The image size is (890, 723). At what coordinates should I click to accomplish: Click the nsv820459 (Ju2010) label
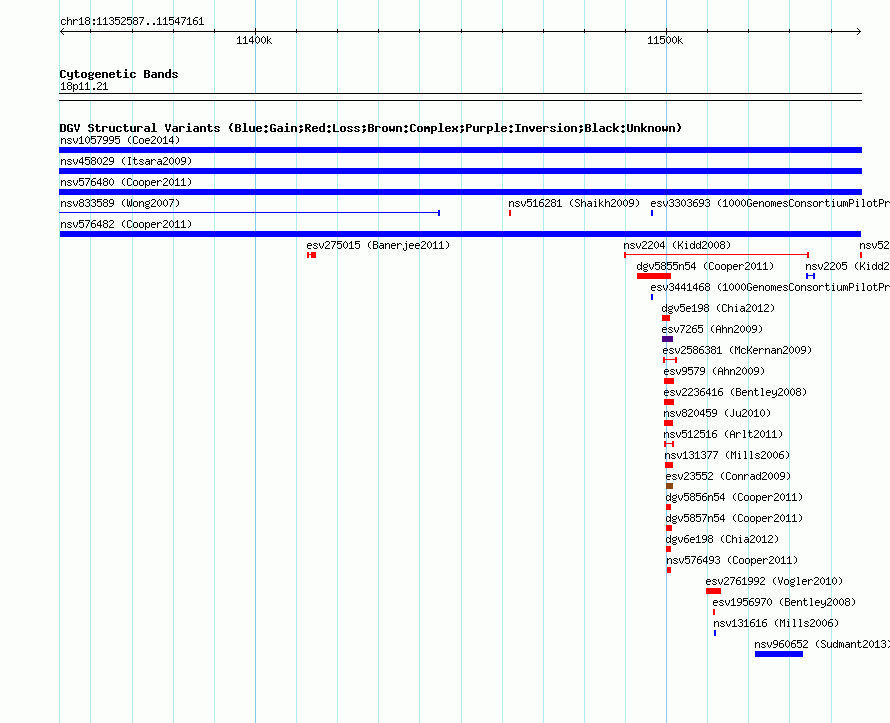point(717,413)
